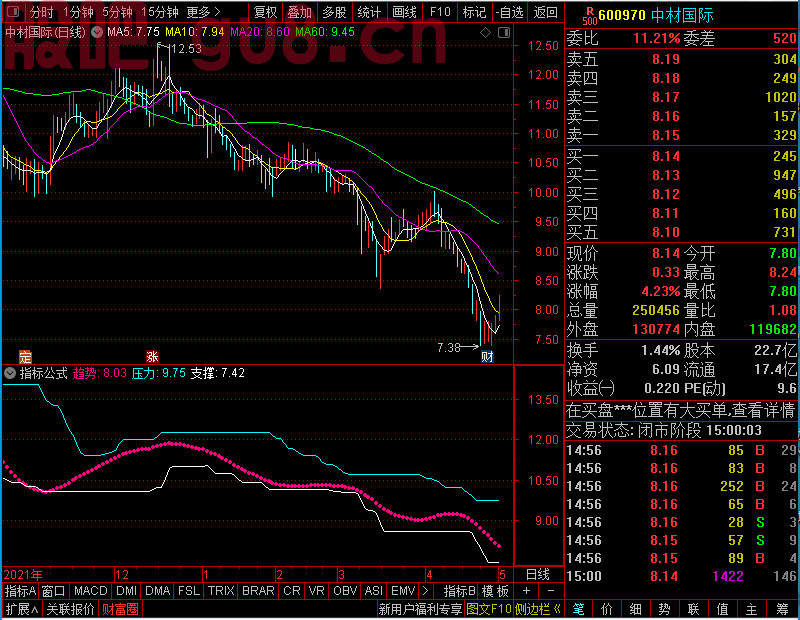Screen dimensions: 800x620
Task: Click the 卖三 row at price 8.17
Action: point(681,97)
